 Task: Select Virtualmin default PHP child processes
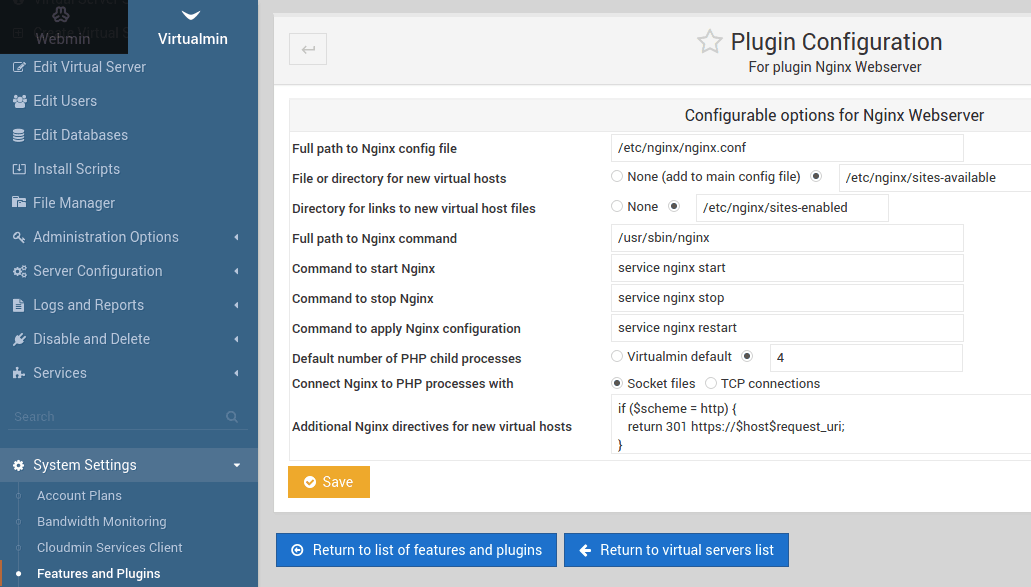[x=616, y=356]
